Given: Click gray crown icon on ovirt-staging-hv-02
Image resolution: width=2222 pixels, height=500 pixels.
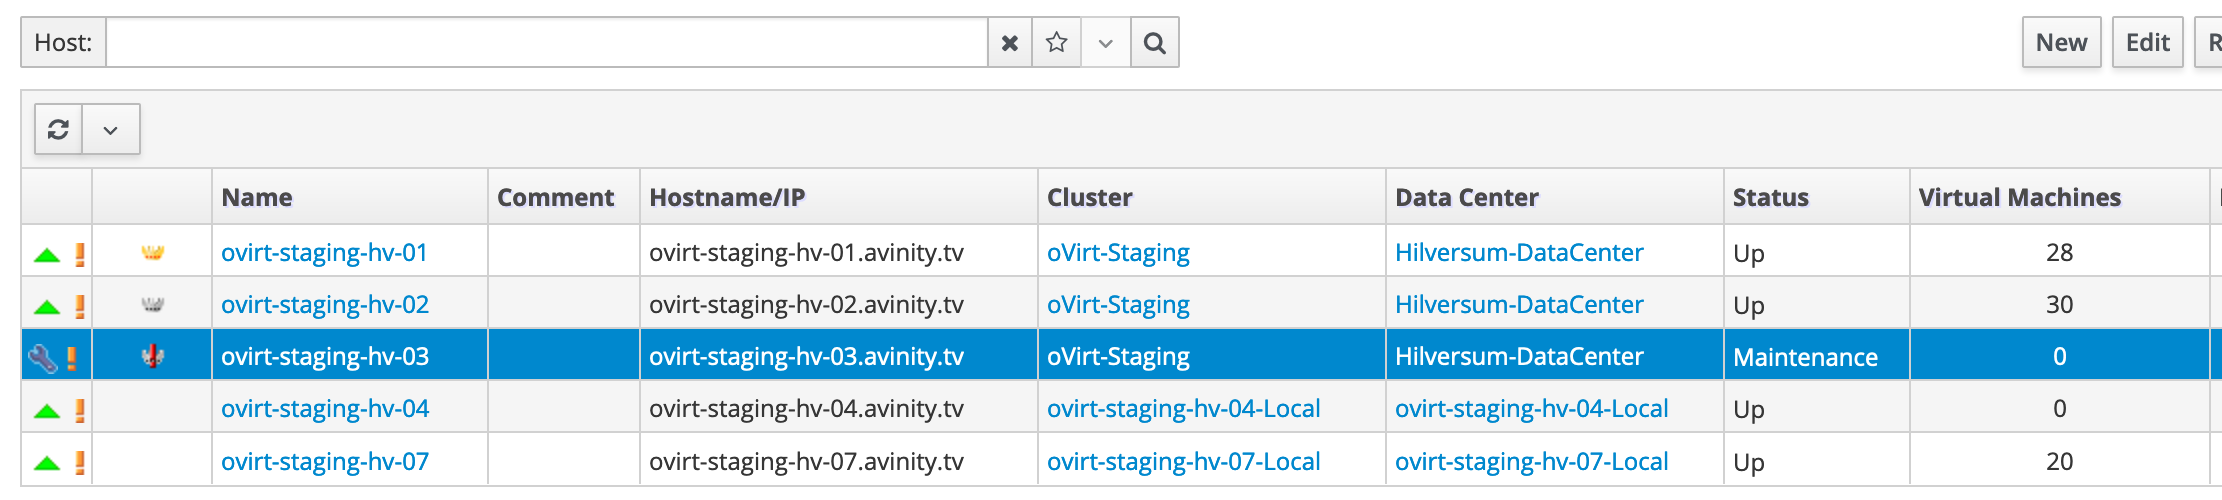Looking at the screenshot, I should click(152, 305).
